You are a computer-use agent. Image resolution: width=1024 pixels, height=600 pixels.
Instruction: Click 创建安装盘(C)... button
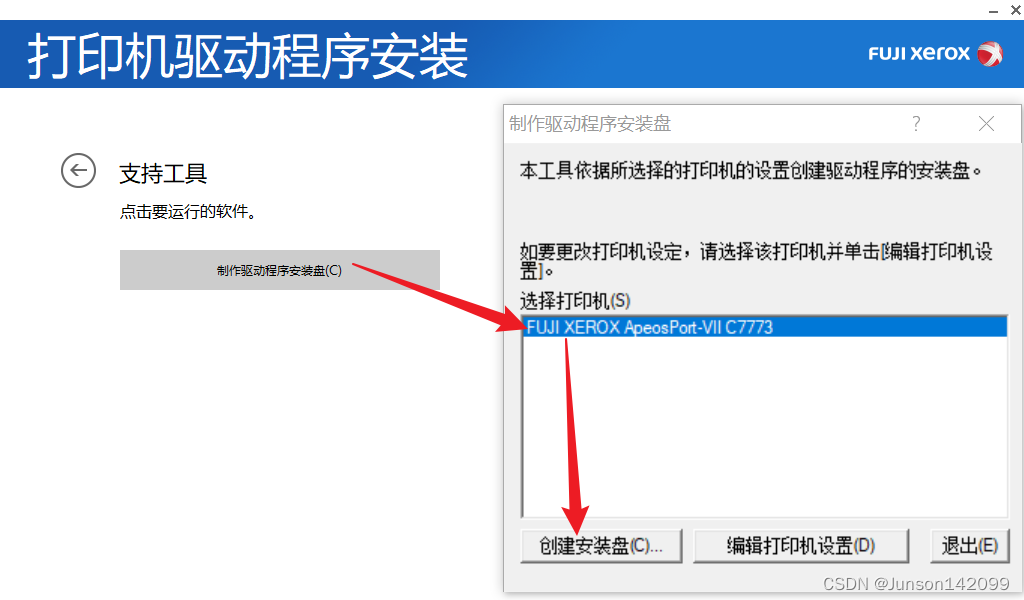pos(601,546)
